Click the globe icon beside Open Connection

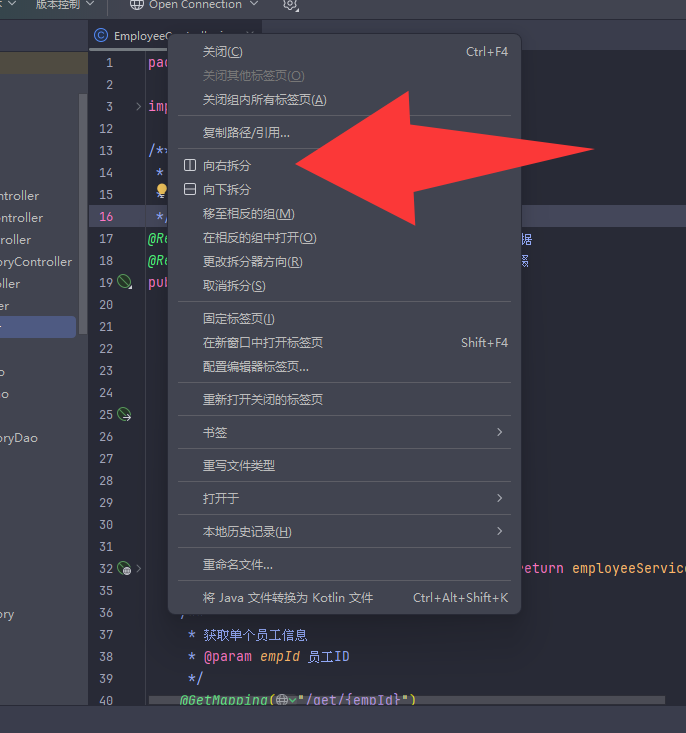[137, 5]
